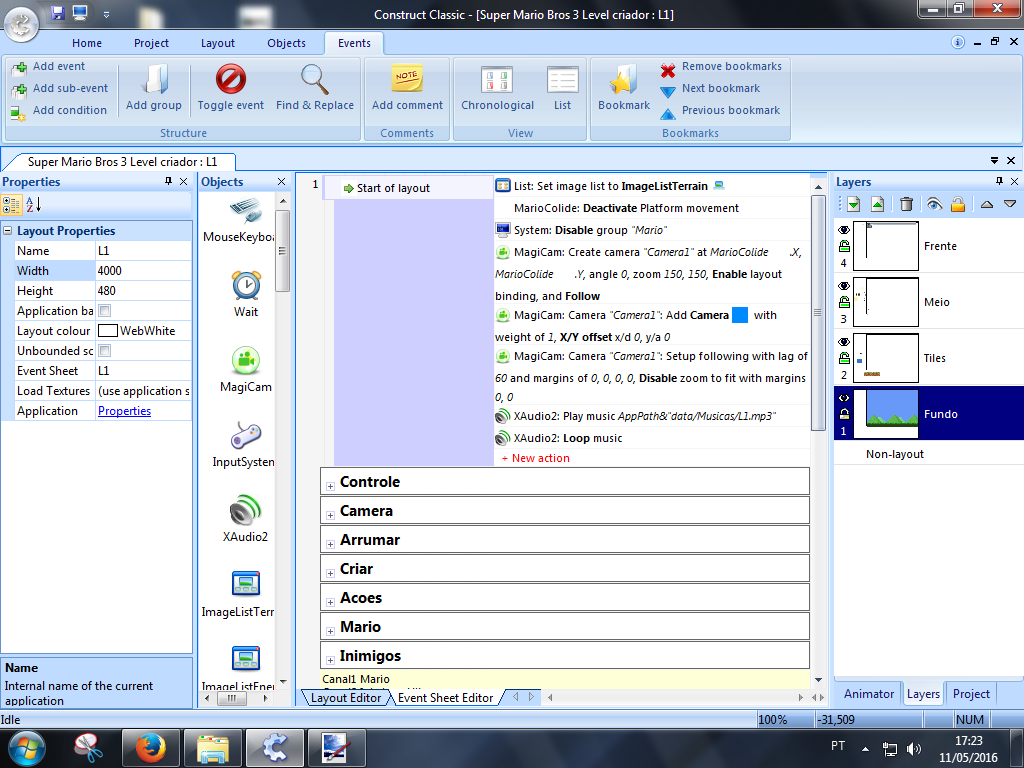1024x768 pixels.
Task: Click Add group in Structure
Action: (154, 88)
